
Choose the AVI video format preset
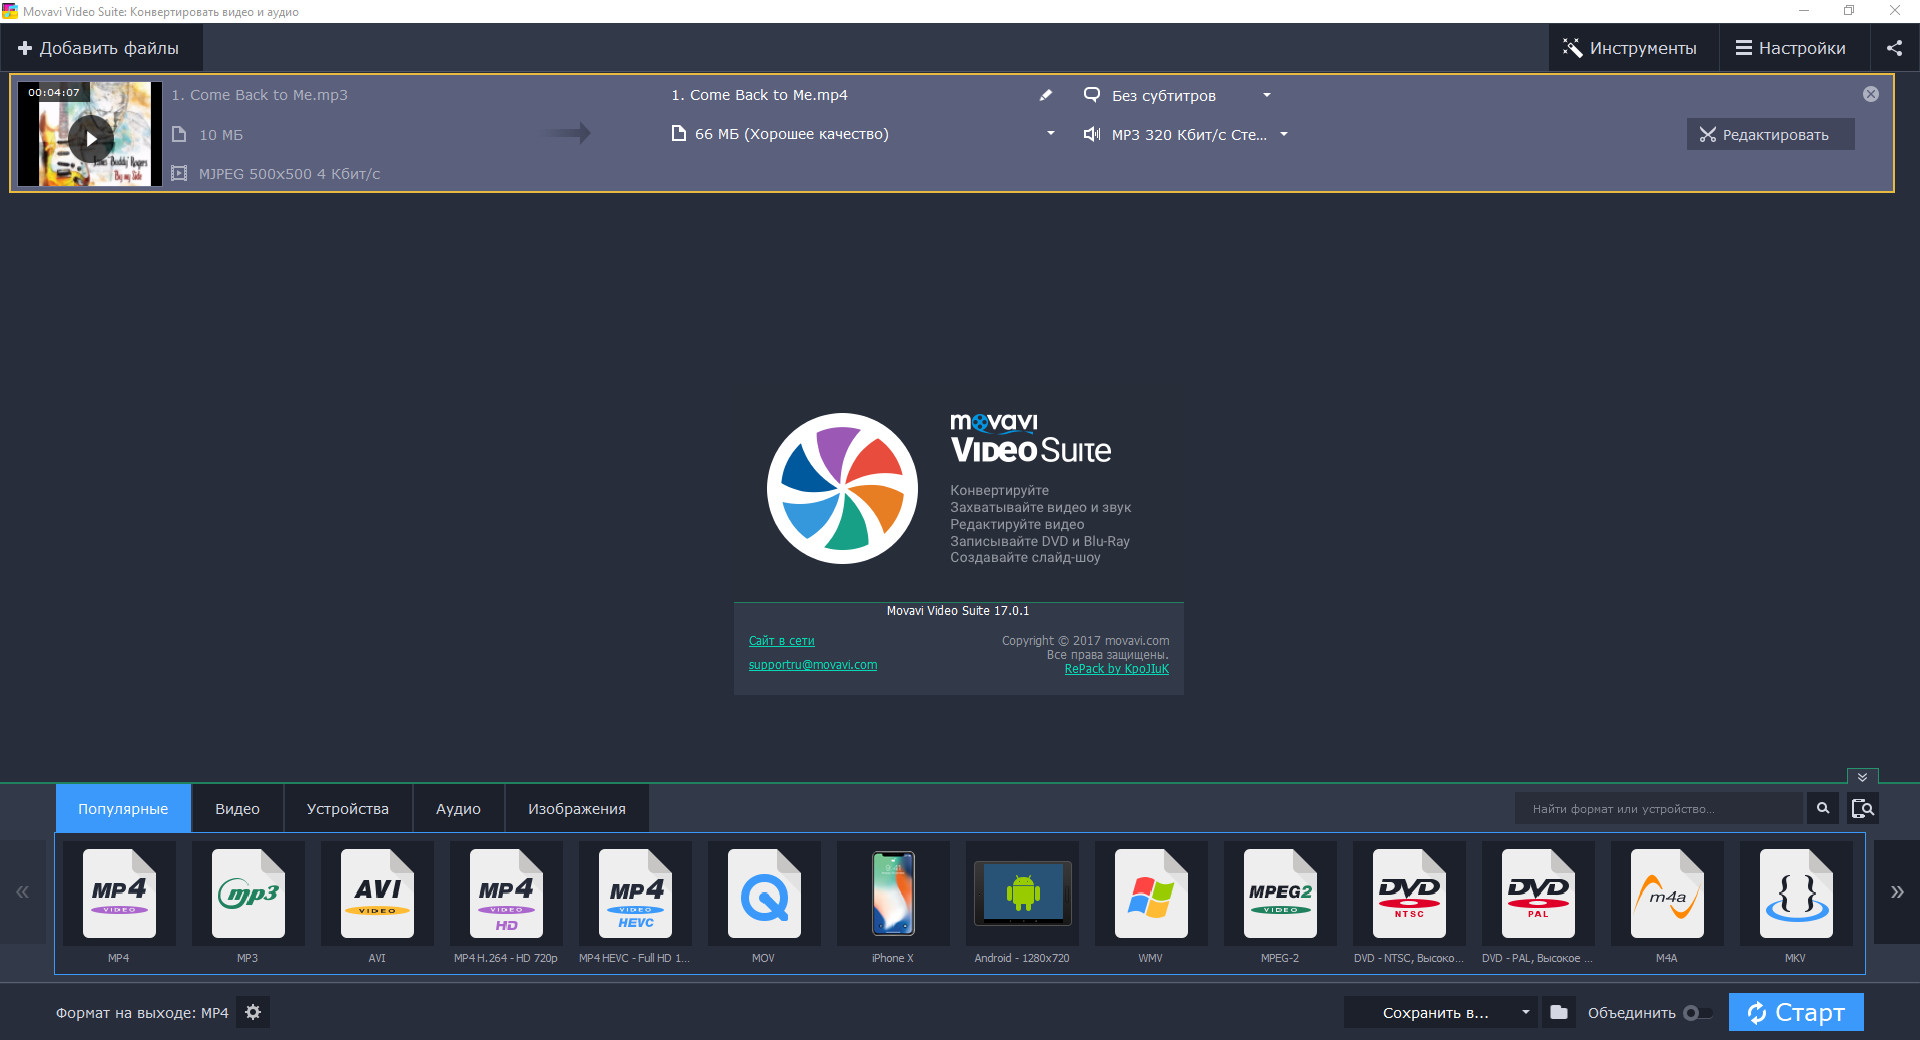(377, 893)
